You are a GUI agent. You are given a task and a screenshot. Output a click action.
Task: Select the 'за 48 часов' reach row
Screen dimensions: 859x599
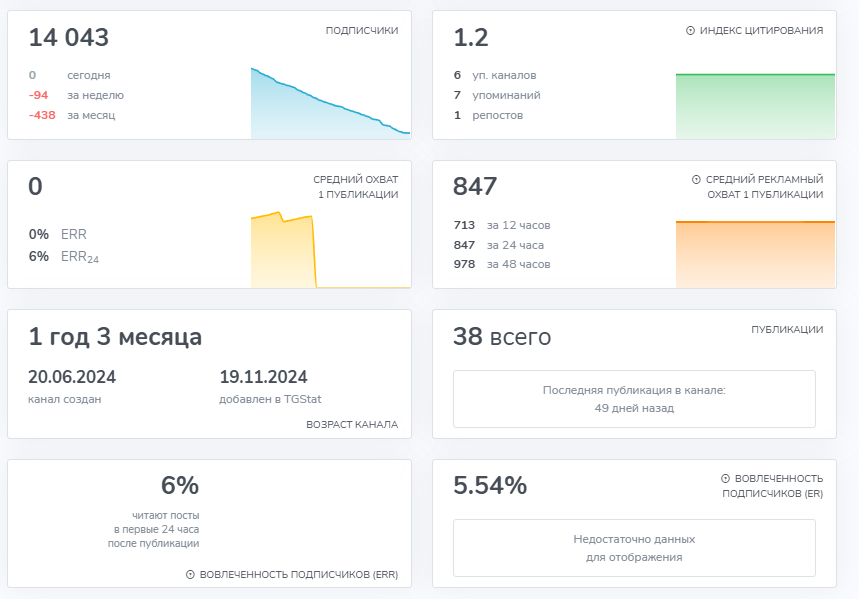518,264
